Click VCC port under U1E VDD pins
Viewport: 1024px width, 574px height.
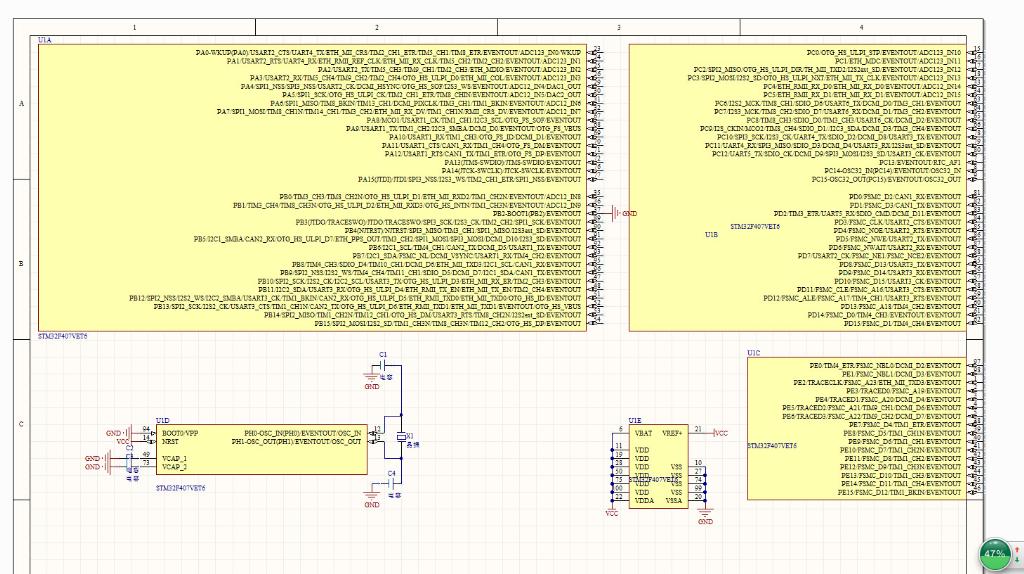[x=611, y=511]
